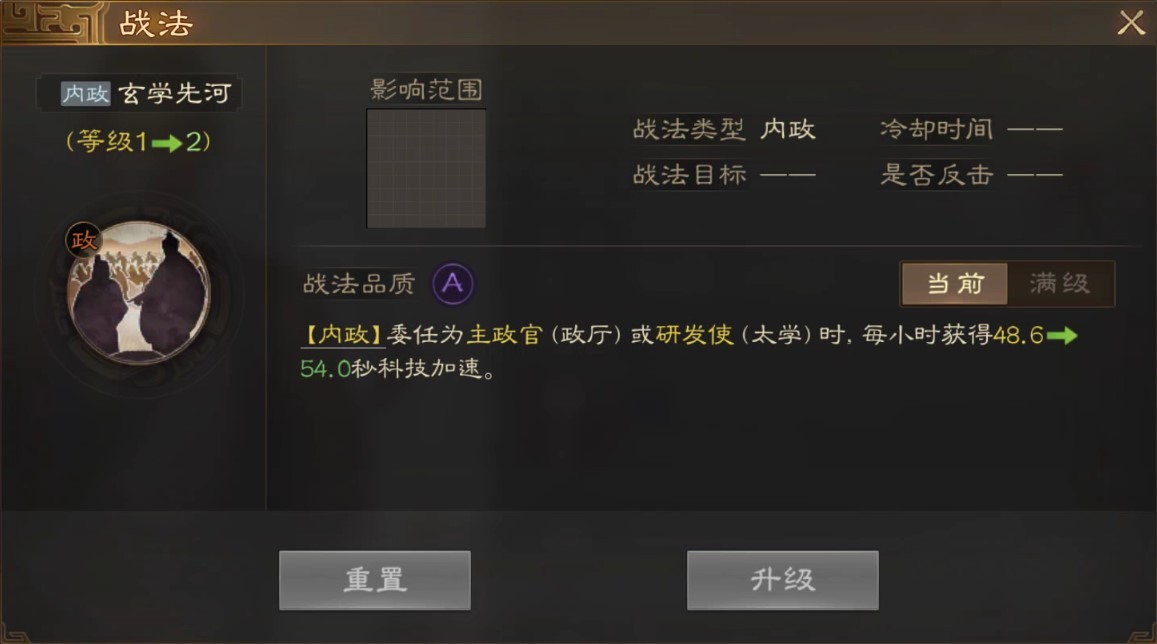1157x644 pixels.
Task: Click the circular 玄学先河 skill portrait
Action: point(138,293)
